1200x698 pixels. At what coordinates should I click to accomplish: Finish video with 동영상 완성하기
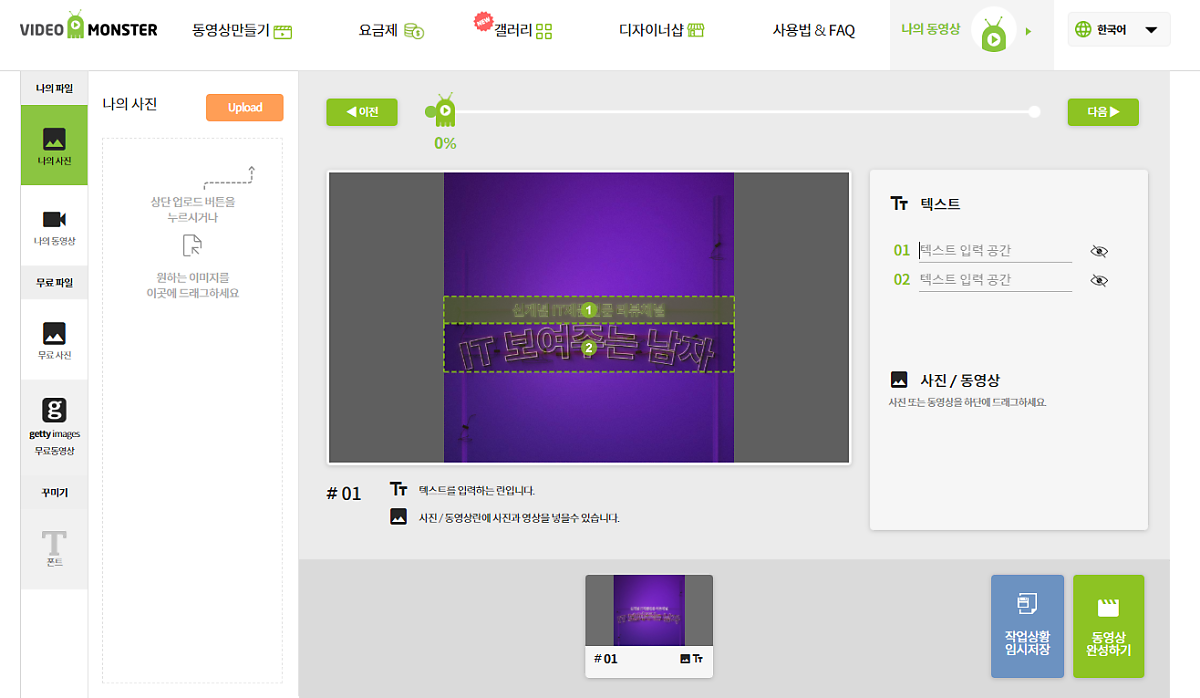(x=1108, y=627)
